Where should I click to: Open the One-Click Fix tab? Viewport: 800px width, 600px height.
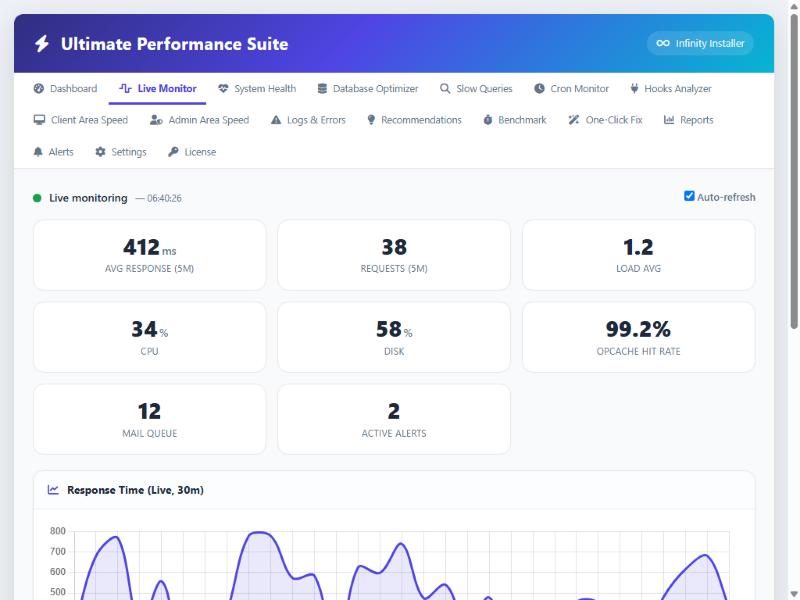pyautogui.click(x=606, y=120)
